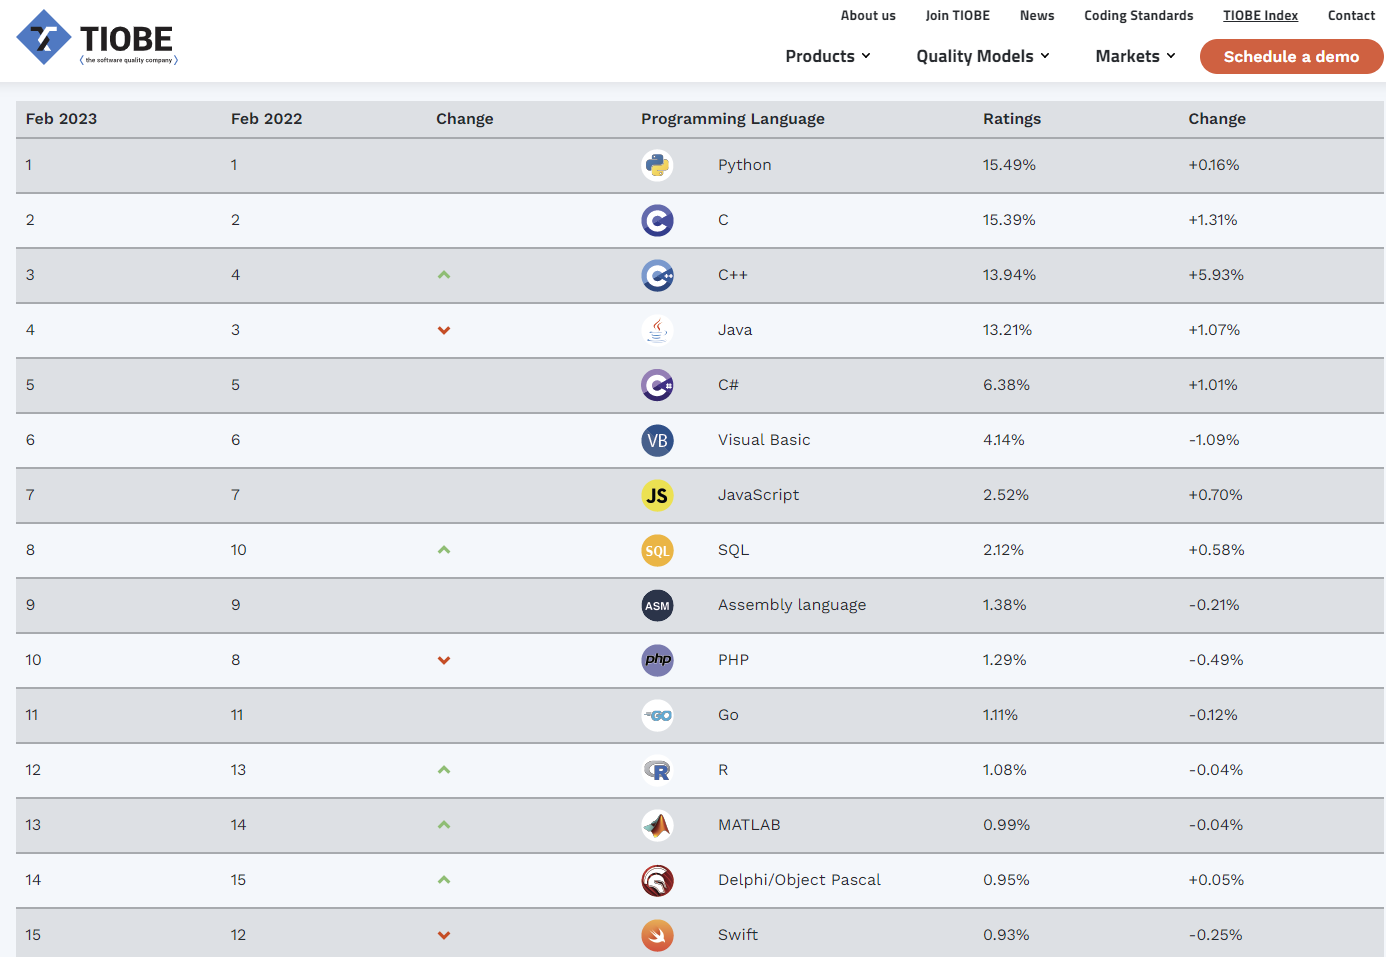Click the up arrow in SQL row
This screenshot has height=957, width=1386.
(x=444, y=550)
